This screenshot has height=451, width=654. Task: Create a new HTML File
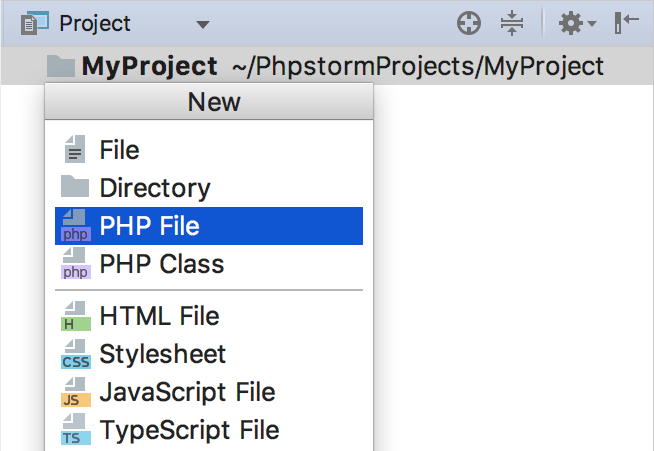[x=209, y=316]
